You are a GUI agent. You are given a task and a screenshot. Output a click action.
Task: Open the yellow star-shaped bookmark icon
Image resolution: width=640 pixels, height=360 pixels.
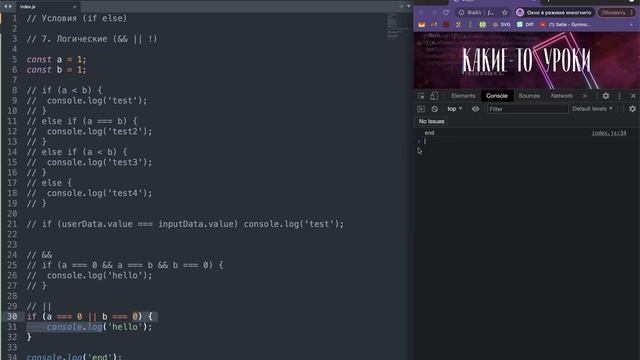(x=458, y=25)
